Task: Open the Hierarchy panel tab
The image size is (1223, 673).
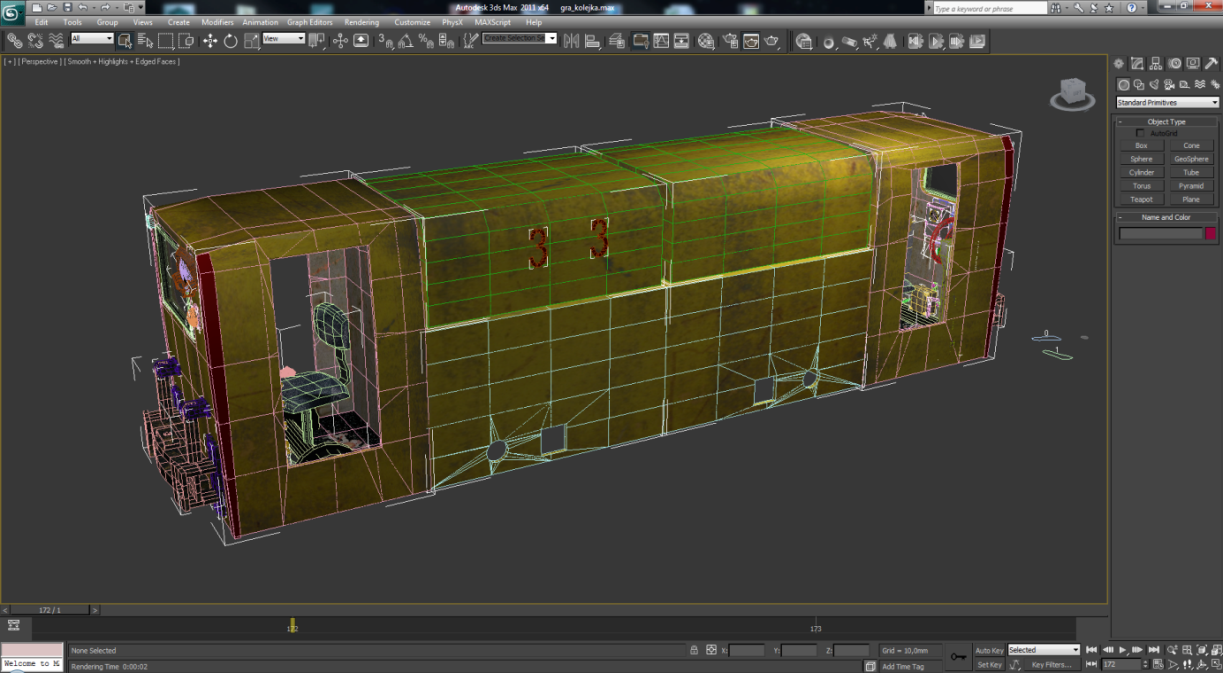Action: 1156,64
